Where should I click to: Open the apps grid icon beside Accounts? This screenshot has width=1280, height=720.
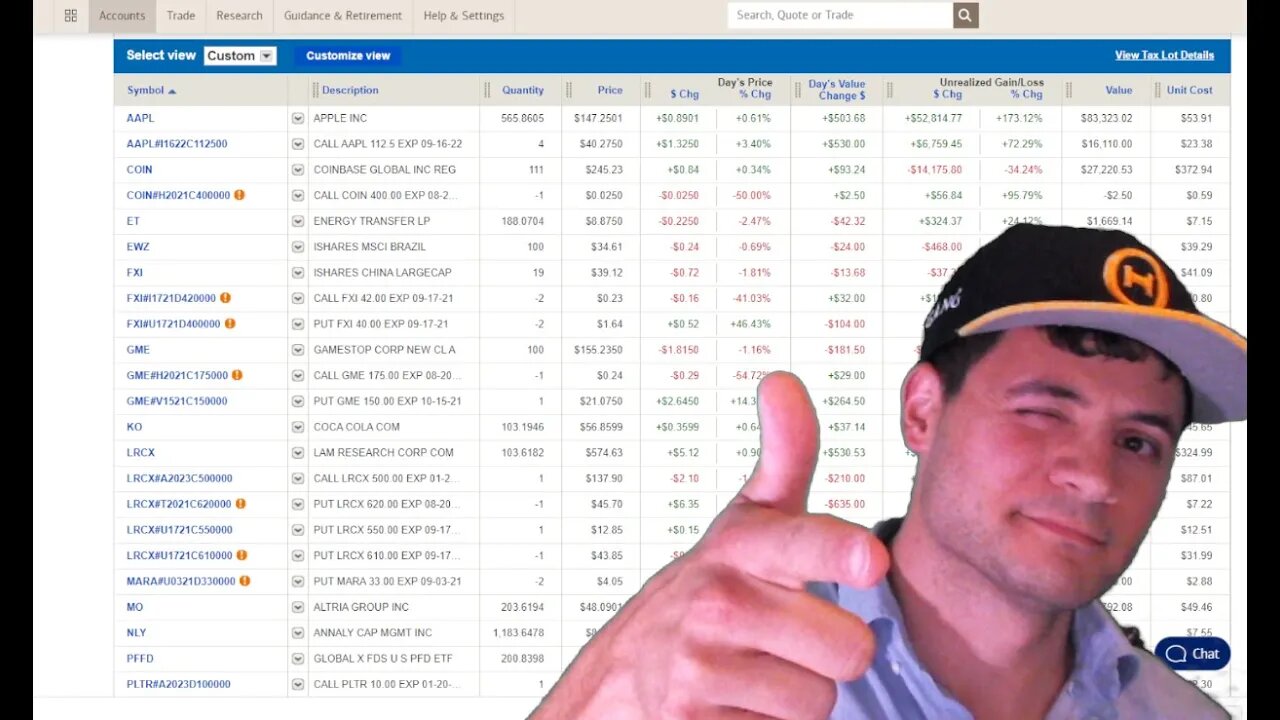pyautogui.click(x=70, y=15)
